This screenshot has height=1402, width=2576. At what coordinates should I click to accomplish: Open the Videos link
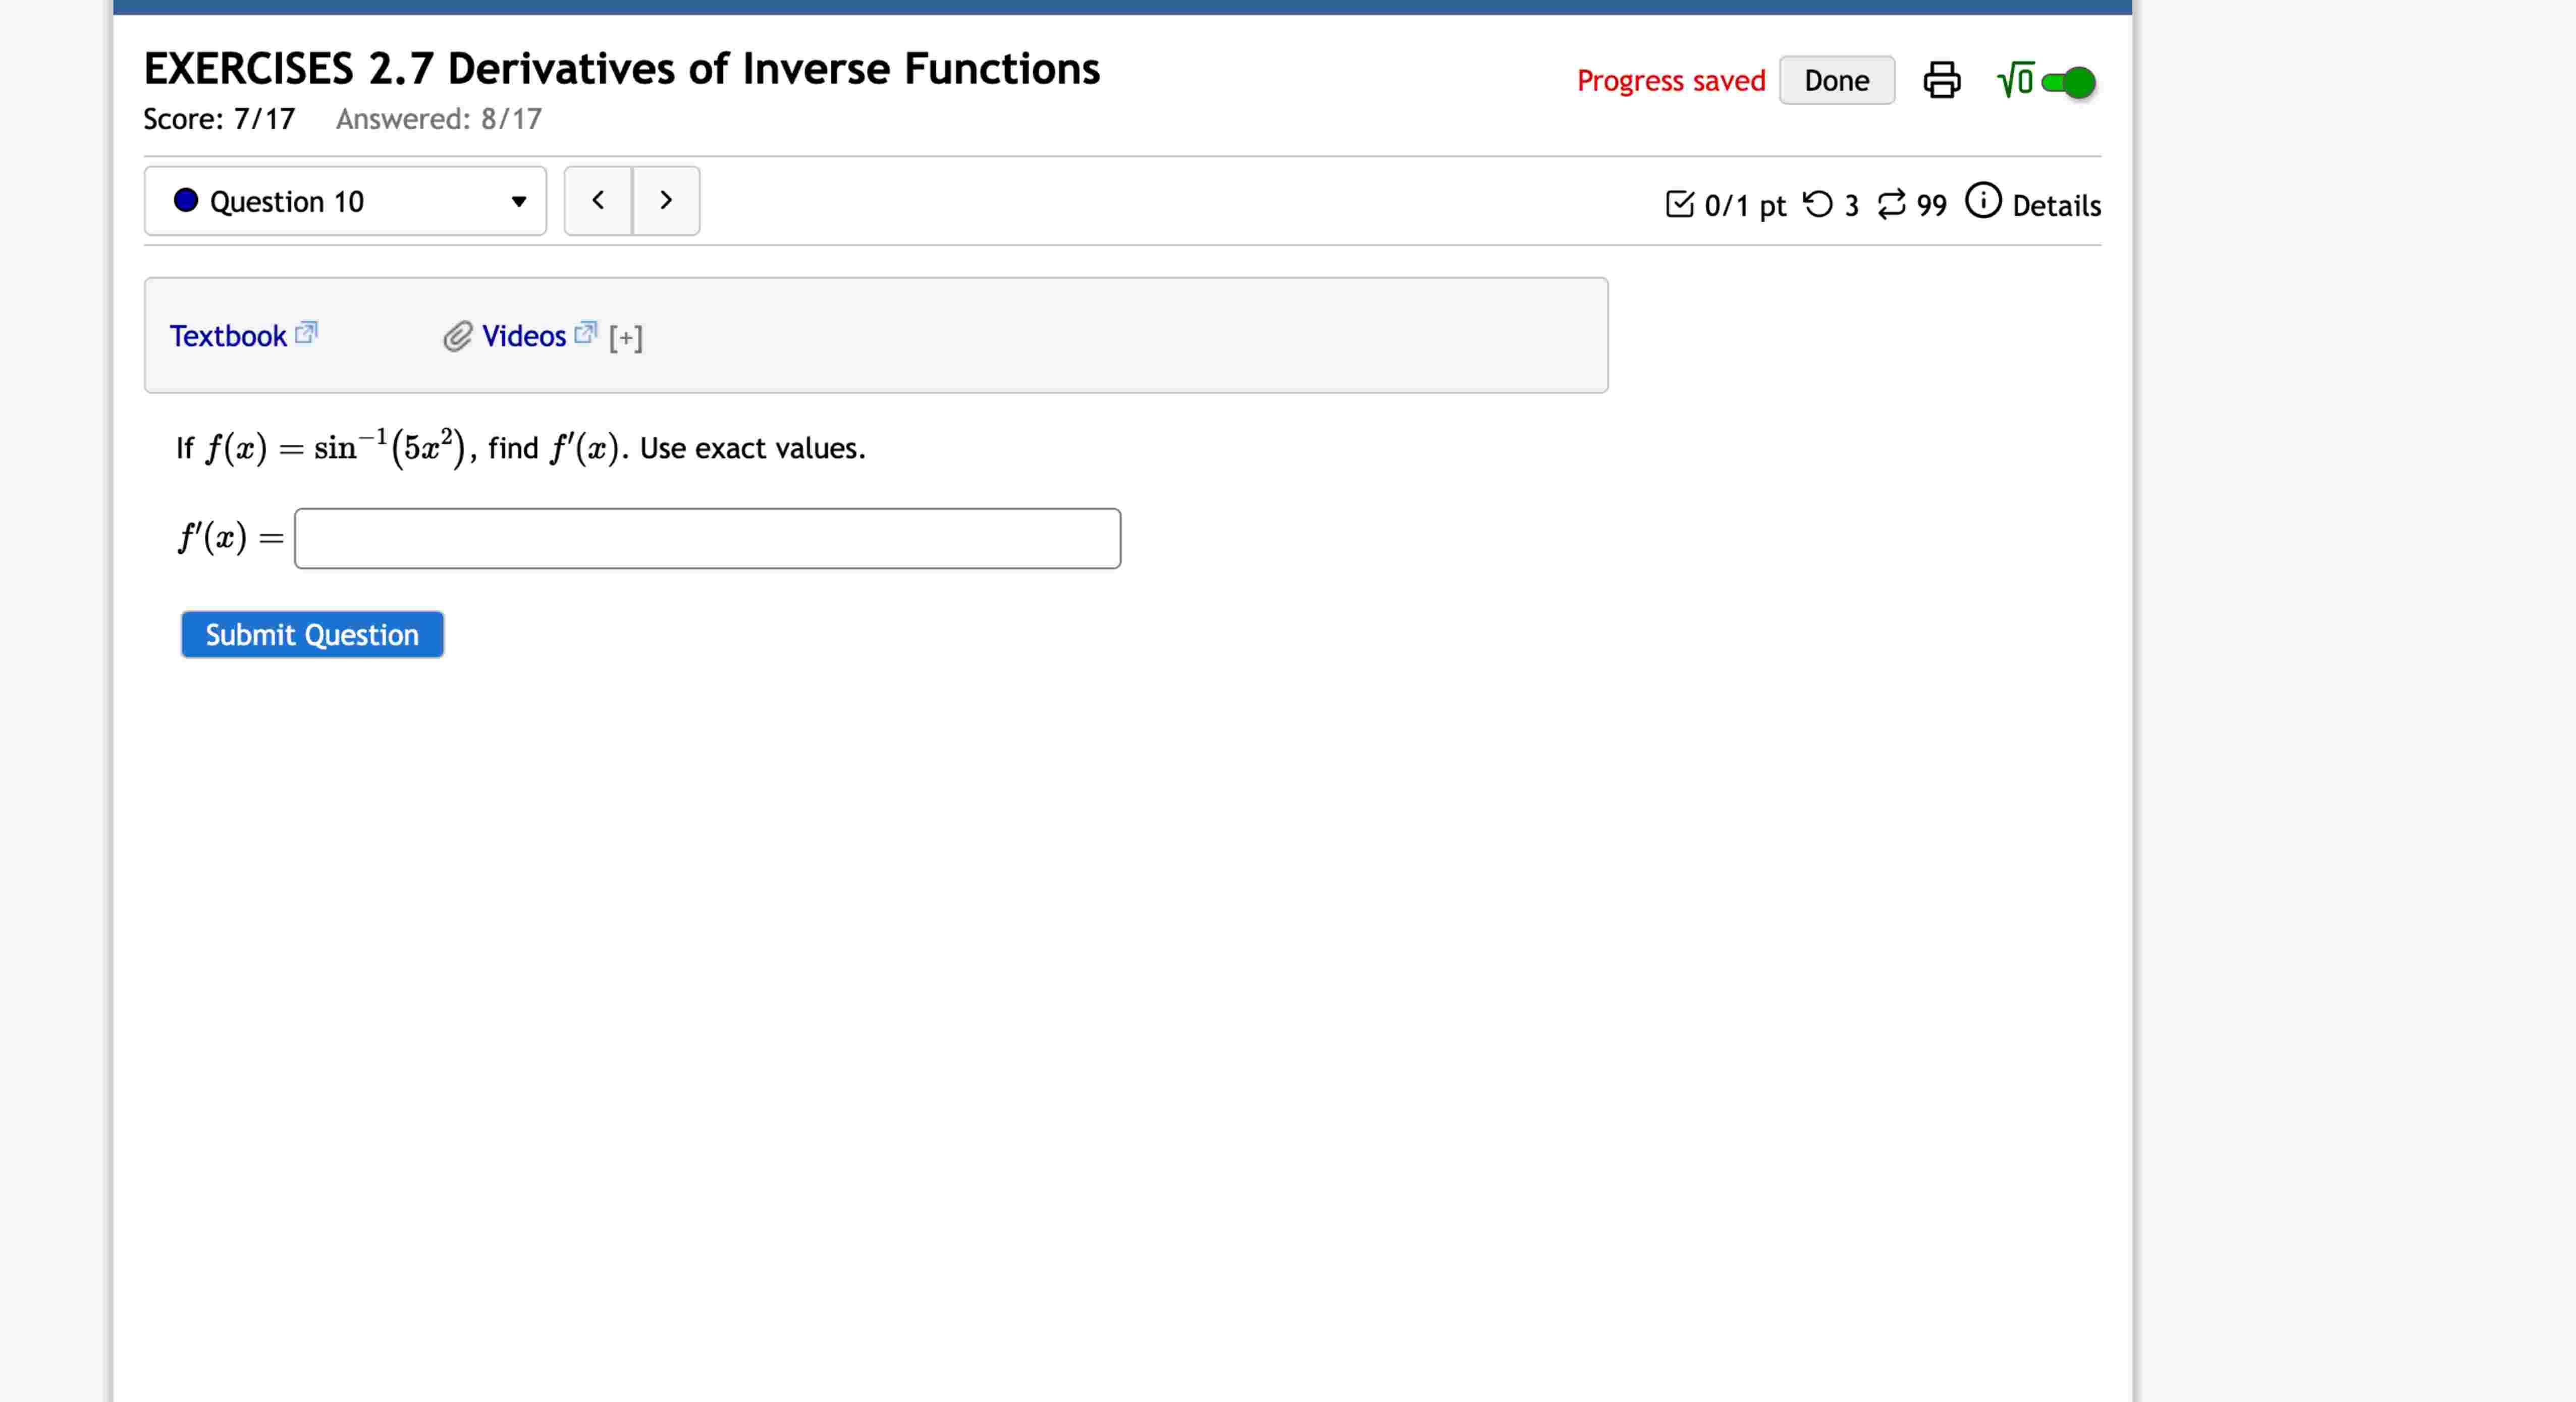524,336
